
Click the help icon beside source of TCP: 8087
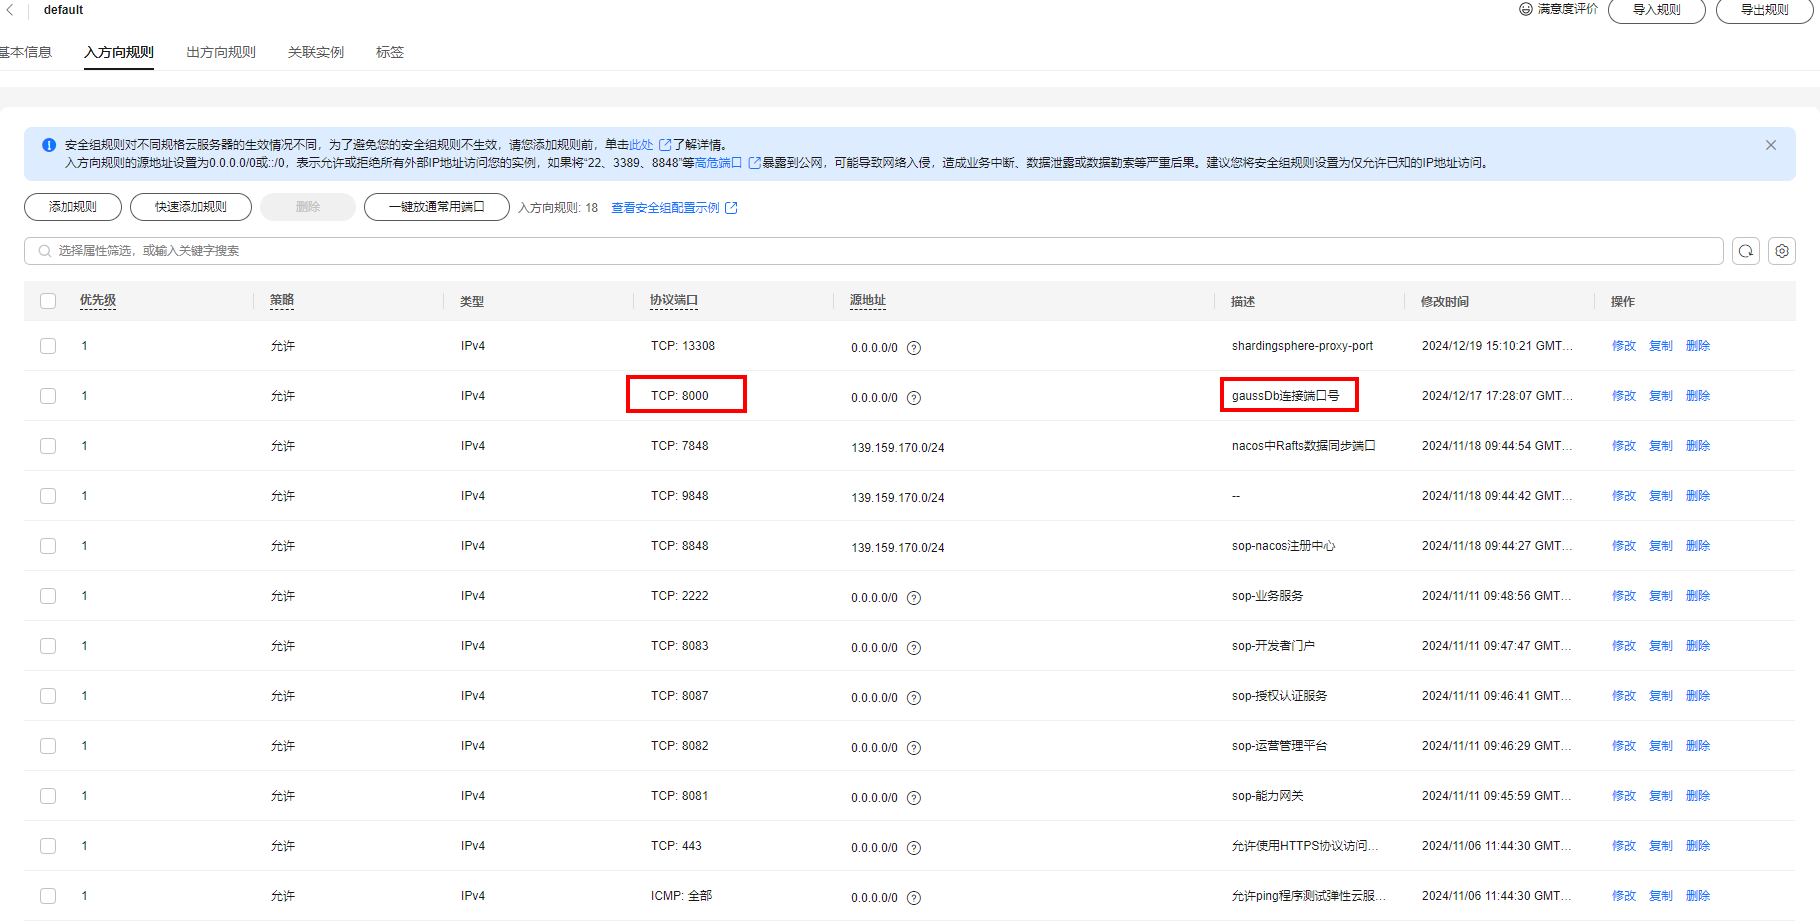tap(914, 698)
